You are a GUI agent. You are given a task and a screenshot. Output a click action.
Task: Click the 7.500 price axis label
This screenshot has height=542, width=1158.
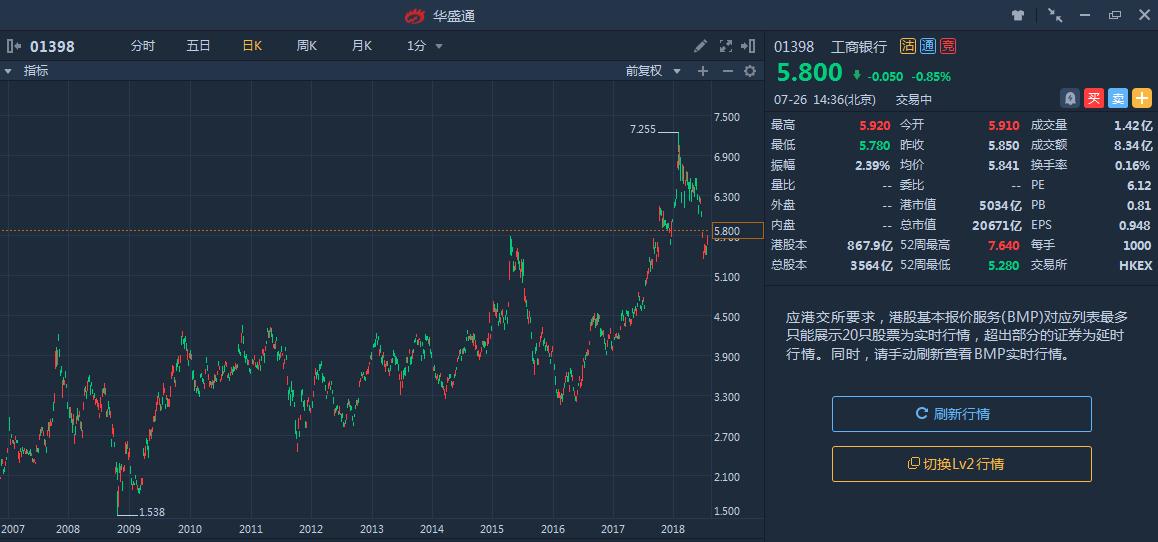[x=727, y=117]
